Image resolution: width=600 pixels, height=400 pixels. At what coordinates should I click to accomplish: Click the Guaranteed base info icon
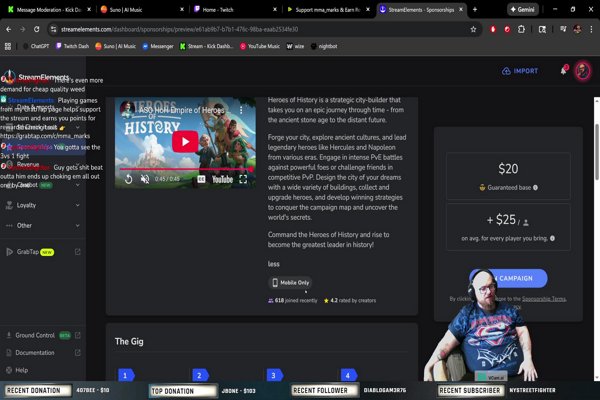click(535, 188)
